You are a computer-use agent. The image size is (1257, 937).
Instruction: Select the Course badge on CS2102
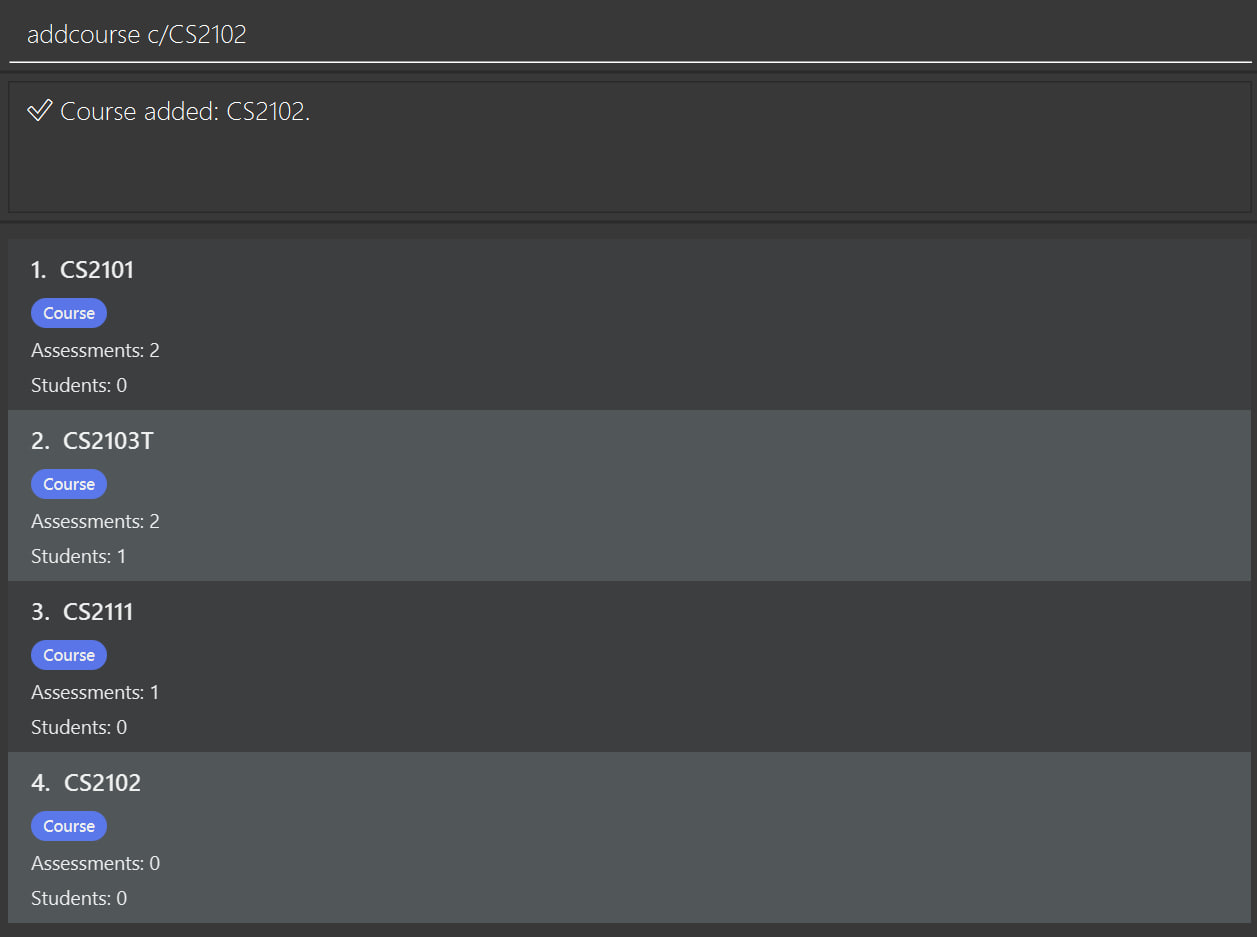[68, 825]
